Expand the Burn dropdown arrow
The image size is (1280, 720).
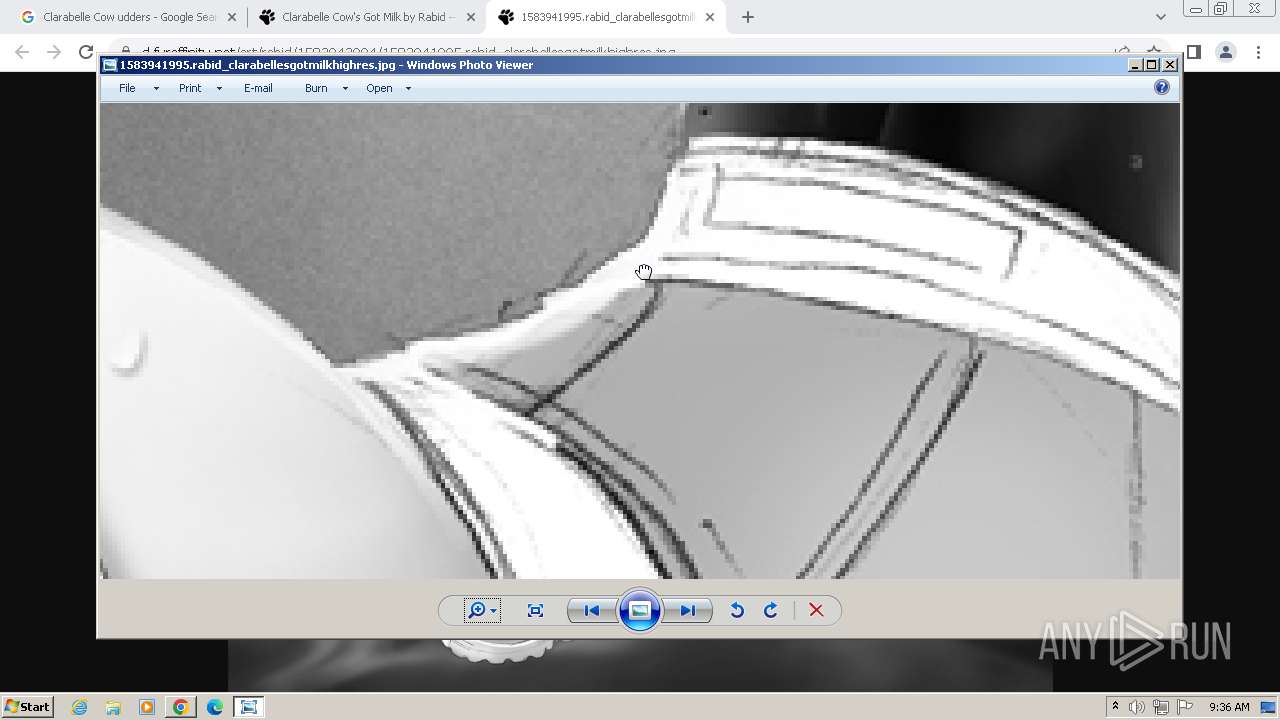(345, 89)
